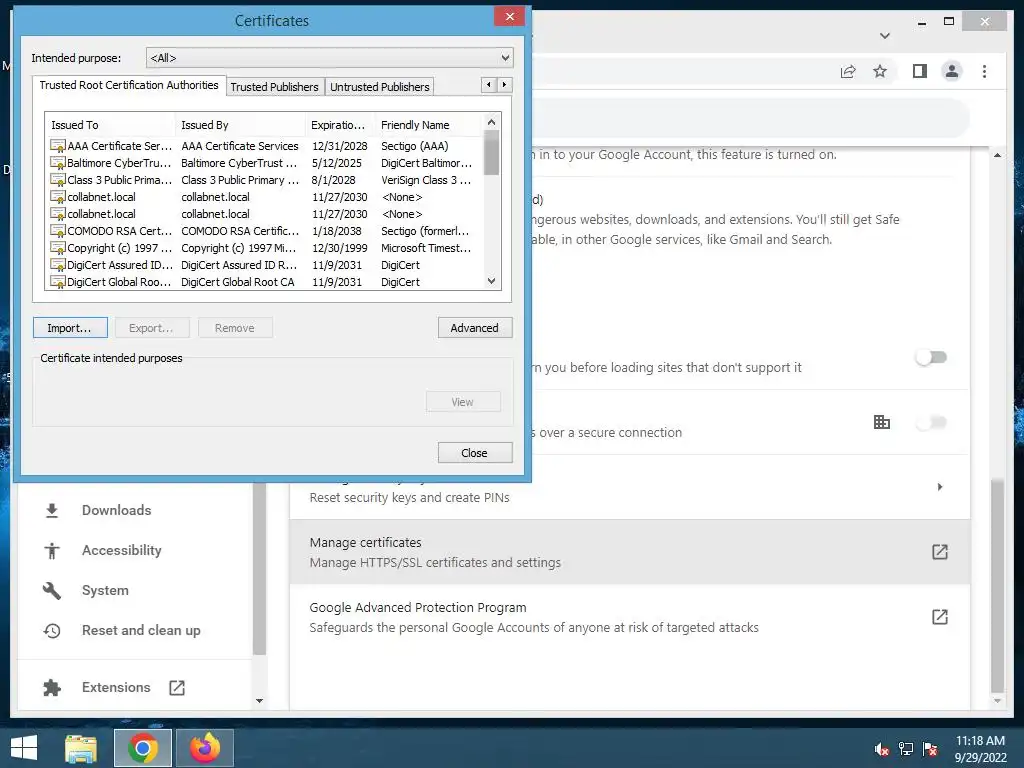Click certificate list scroll down arrow

coord(492,281)
